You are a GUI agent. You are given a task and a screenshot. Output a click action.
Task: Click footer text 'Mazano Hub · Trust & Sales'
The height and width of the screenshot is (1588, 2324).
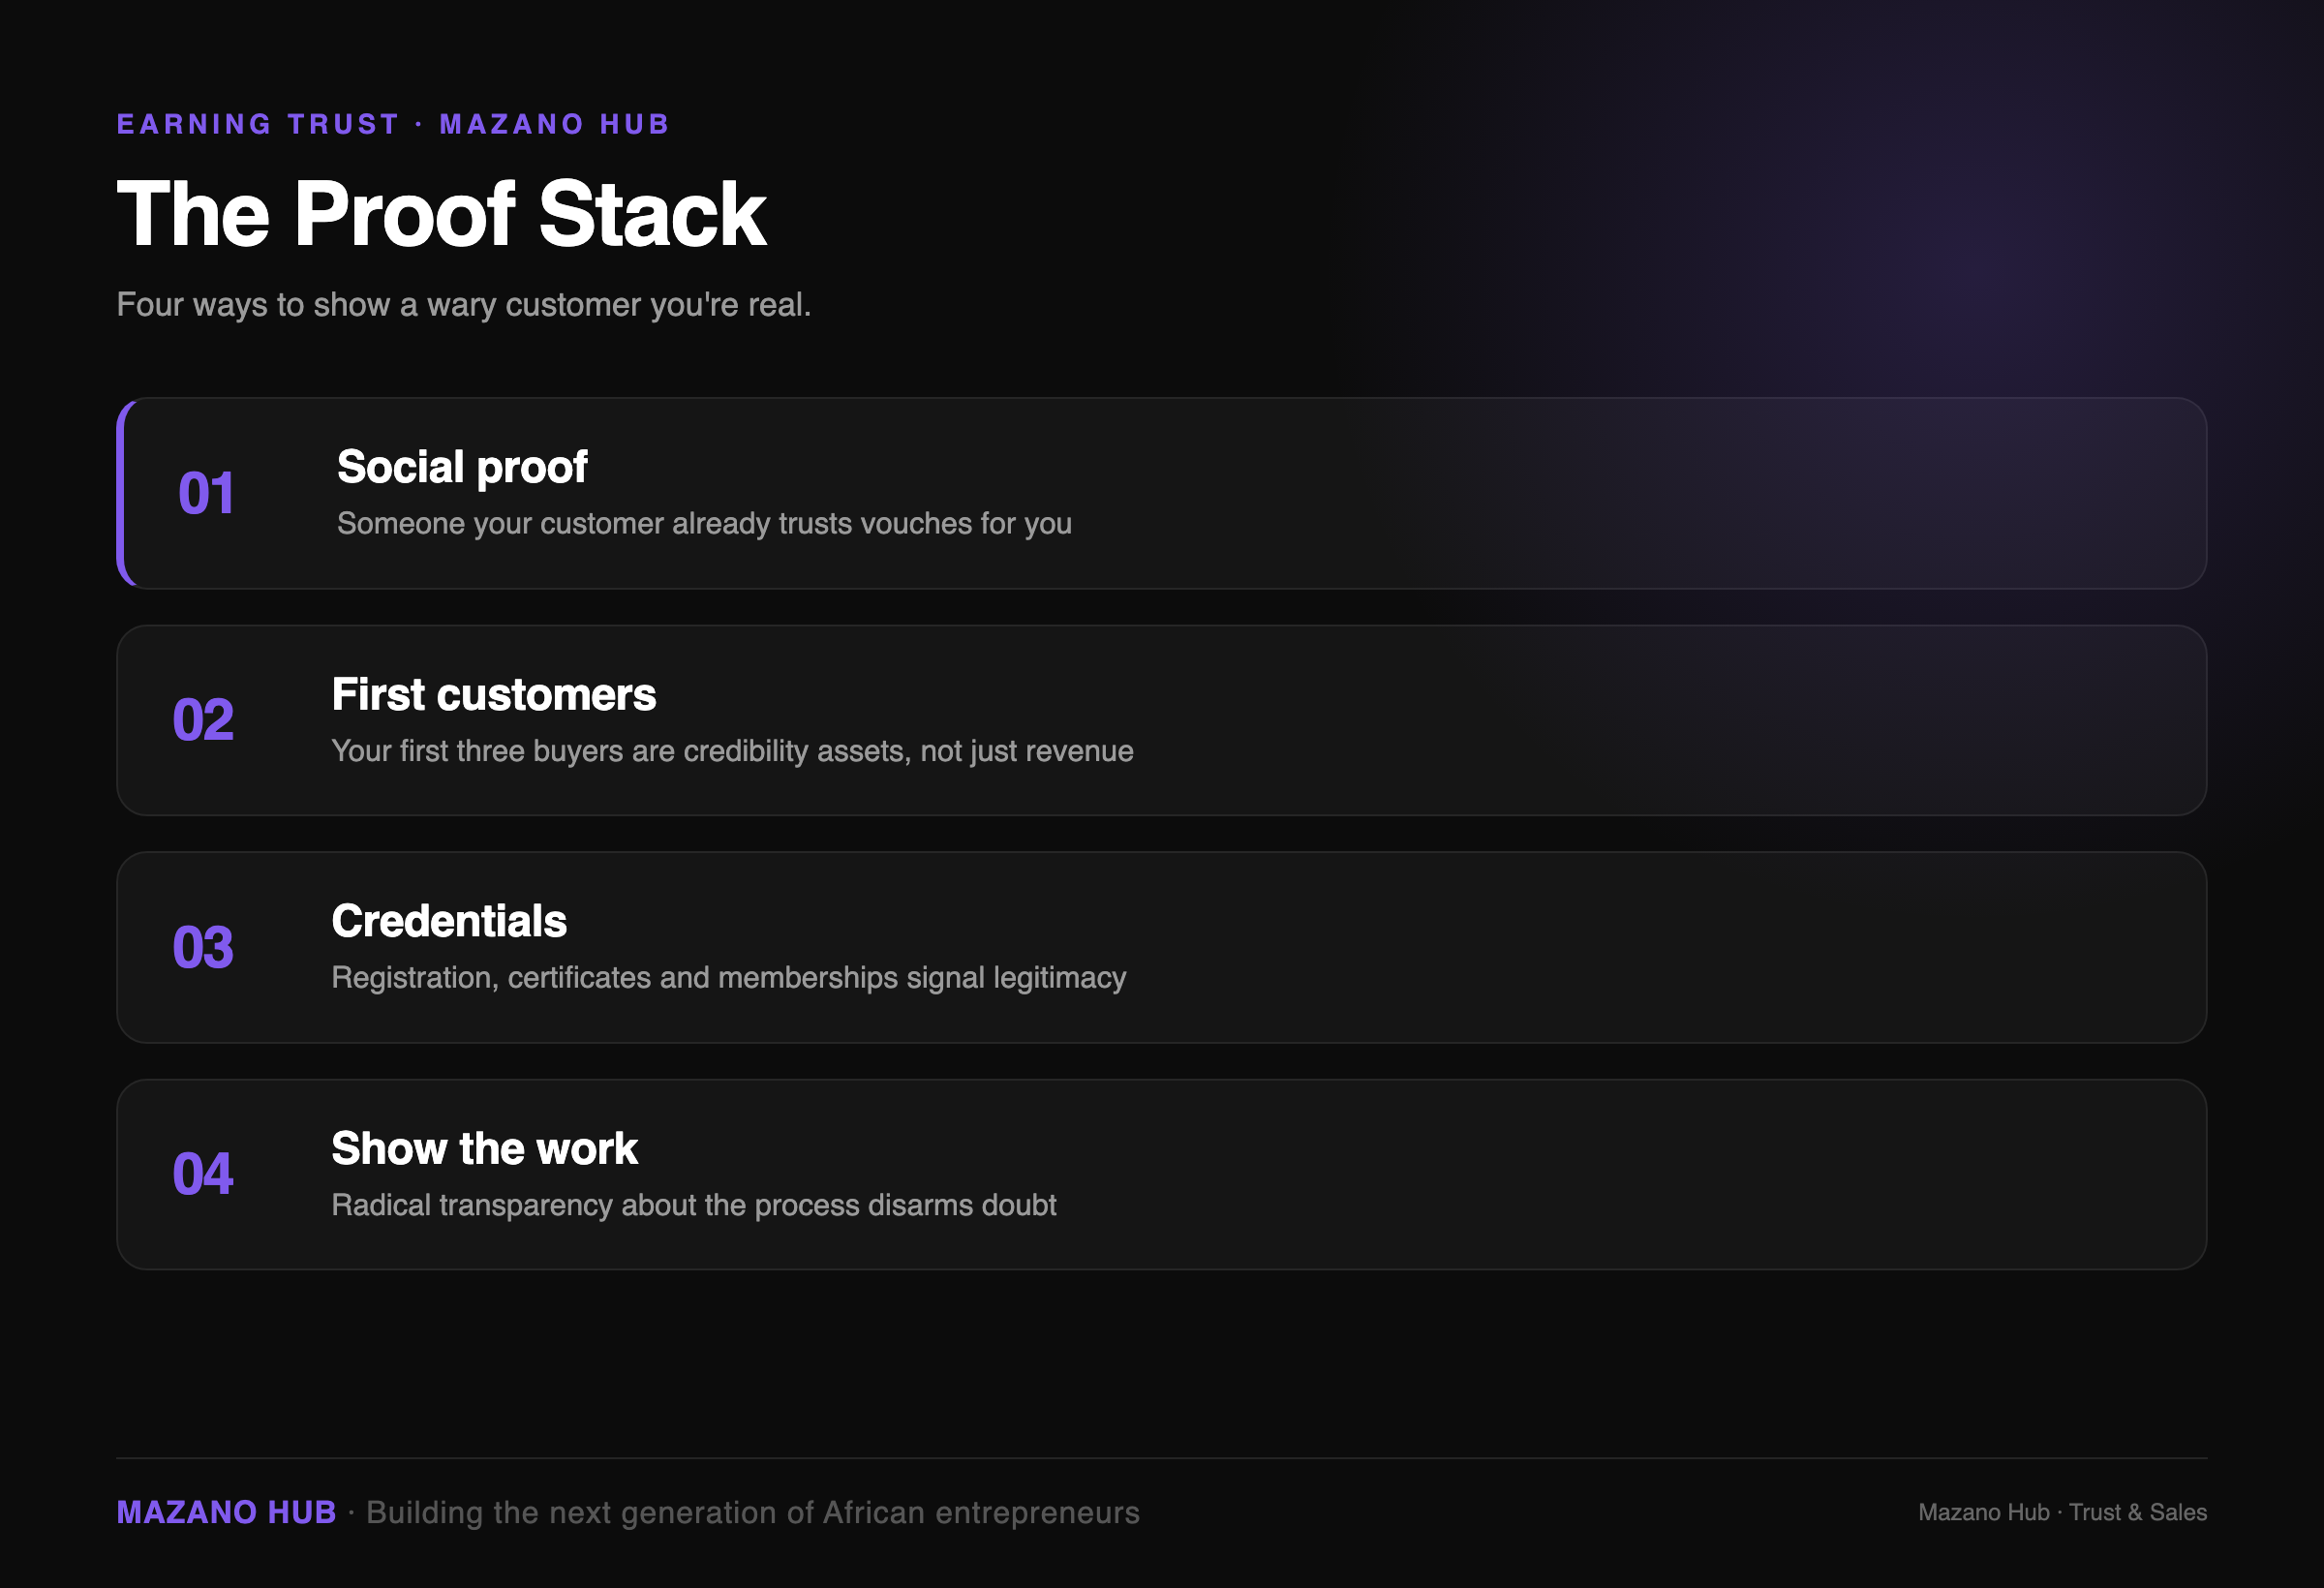tap(2062, 1512)
